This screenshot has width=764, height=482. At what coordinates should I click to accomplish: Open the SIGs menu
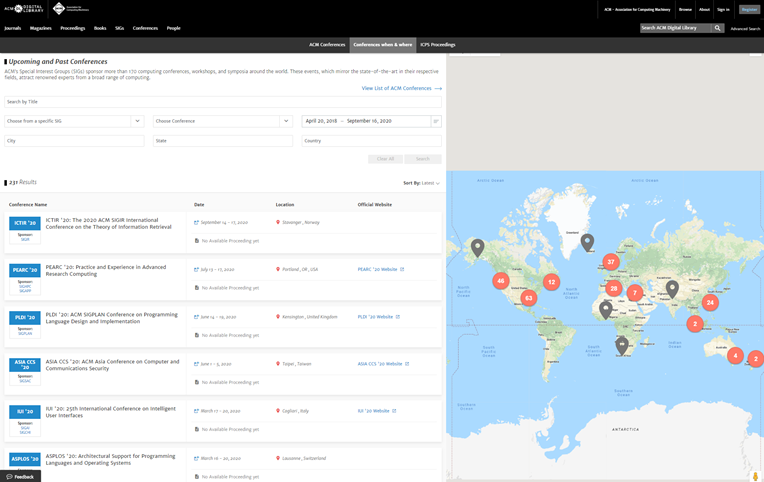(x=119, y=28)
